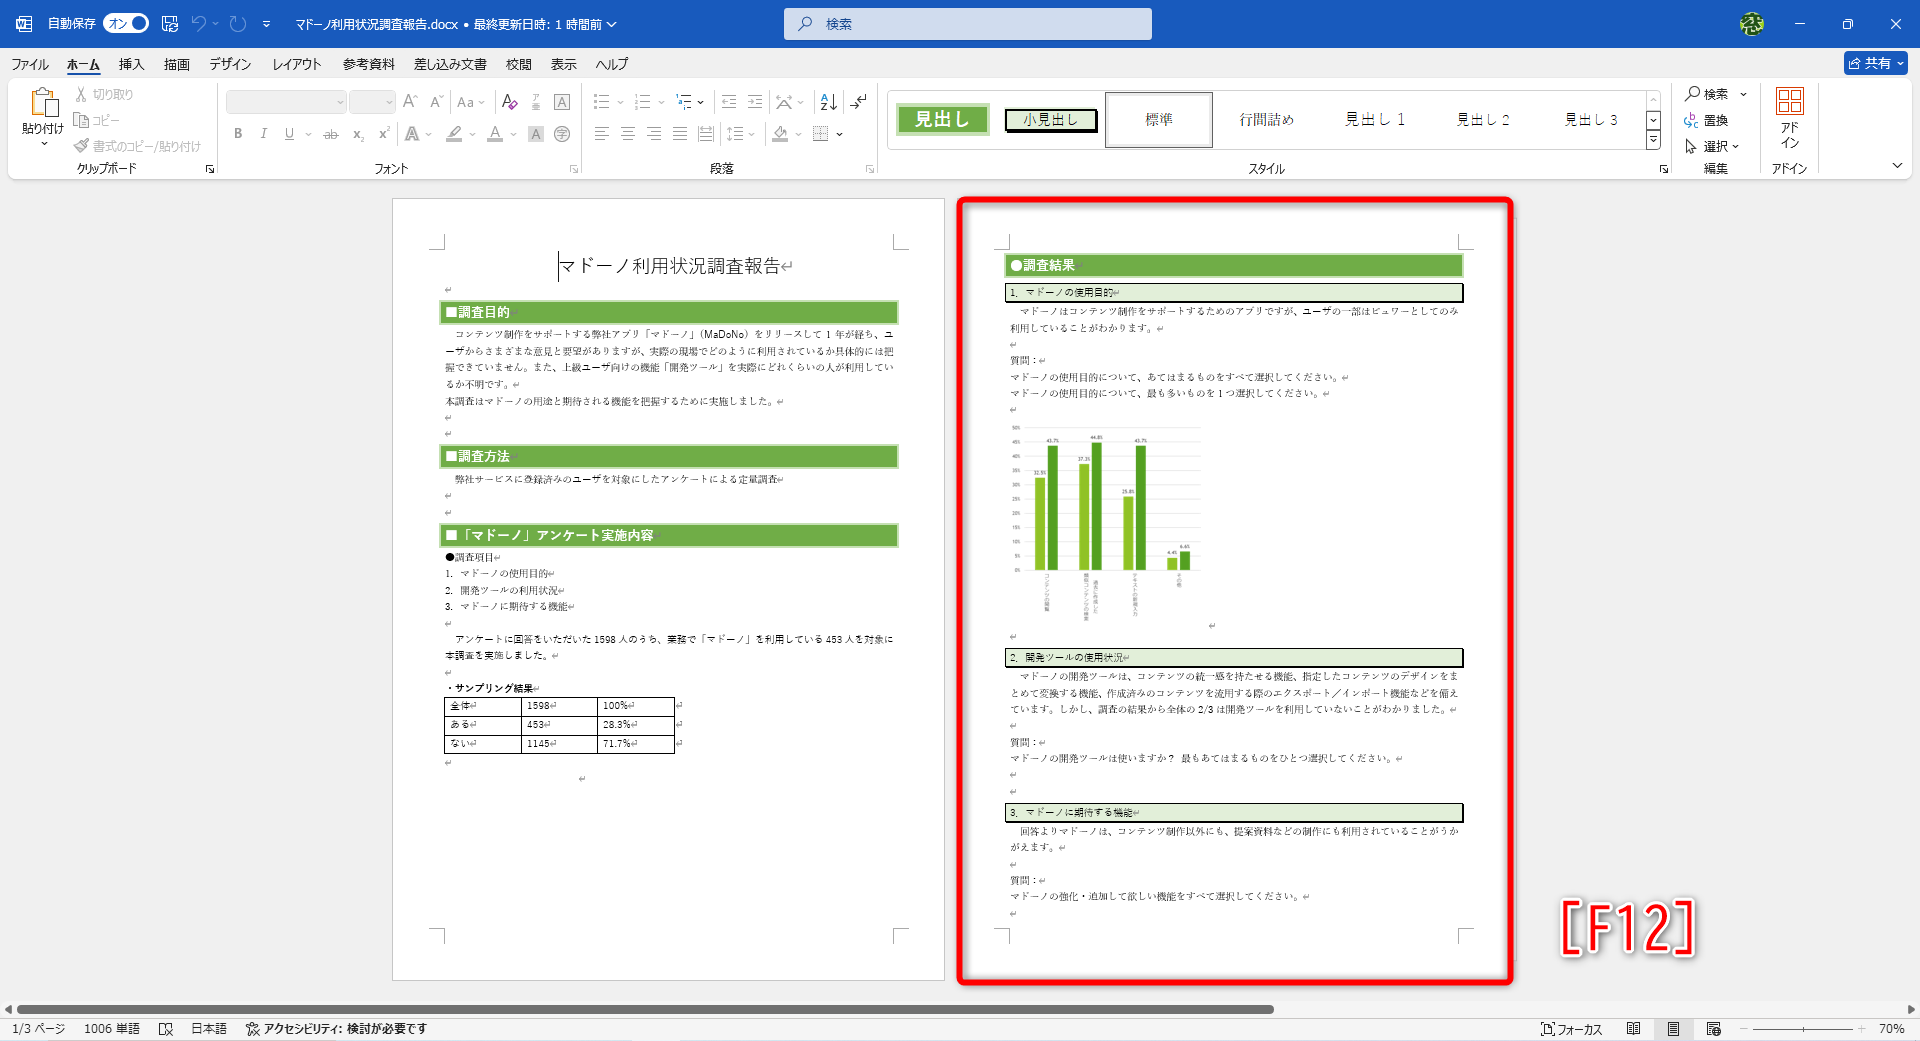
Task: Expand the styles gallery with its arrow
Action: tap(1653, 141)
